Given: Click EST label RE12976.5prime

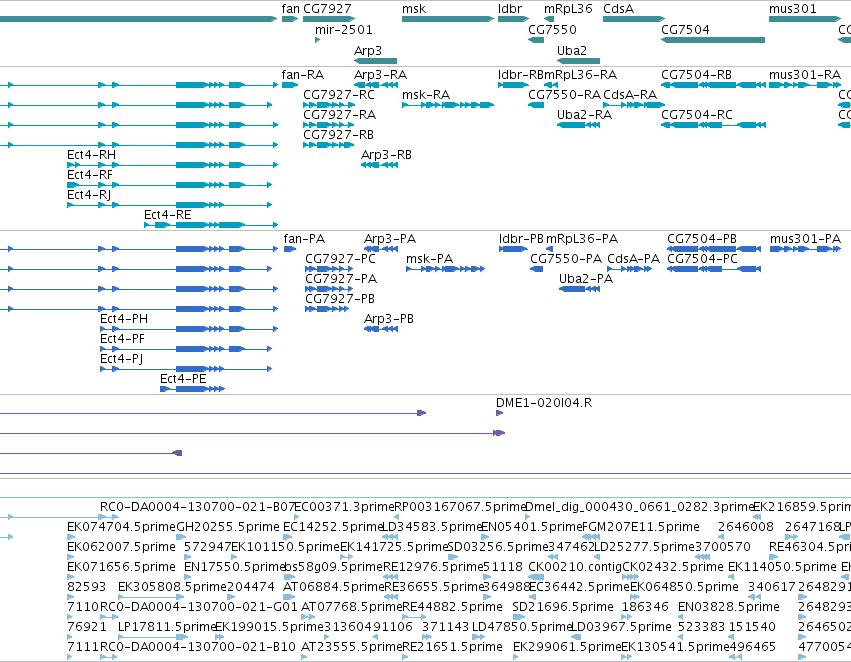Looking at the screenshot, I should 433,566.
